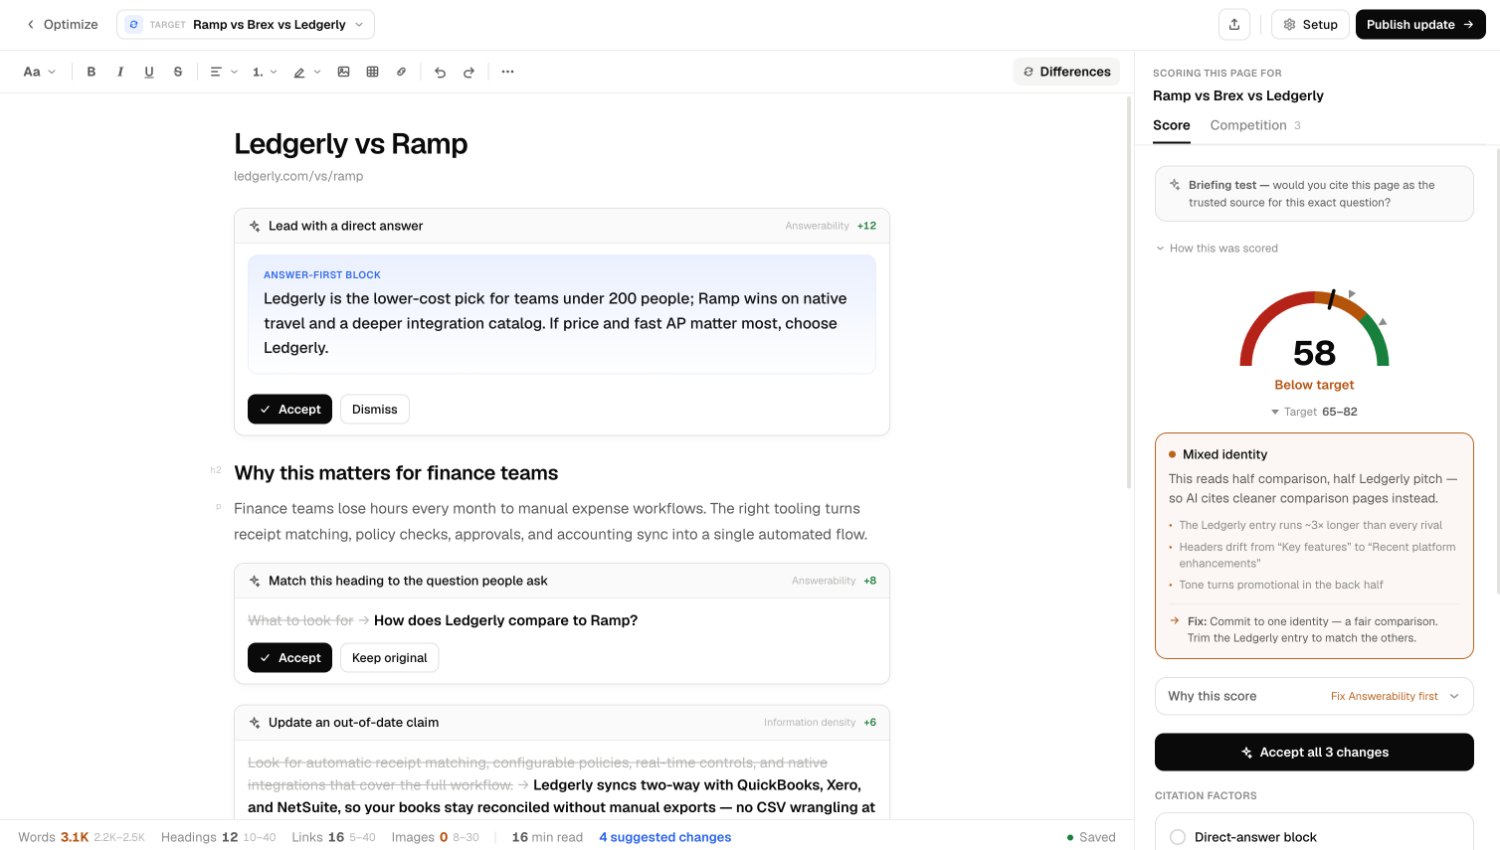
Task: Click the share/export icon button
Action: click(1234, 25)
